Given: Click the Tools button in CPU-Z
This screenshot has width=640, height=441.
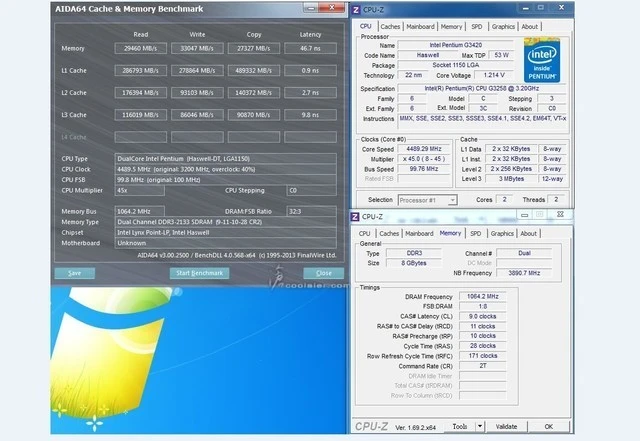Looking at the screenshot, I should pyautogui.click(x=460, y=426).
